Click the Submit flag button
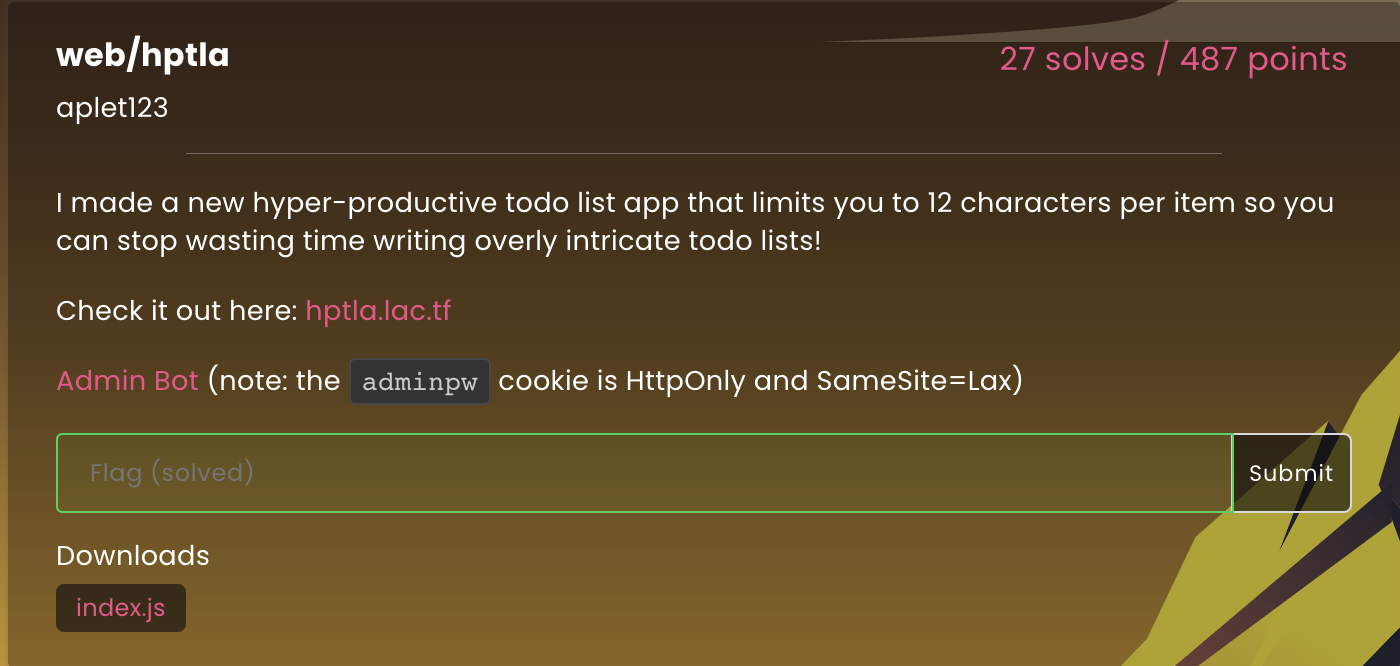This screenshot has width=1400, height=666. coord(1291,473)
